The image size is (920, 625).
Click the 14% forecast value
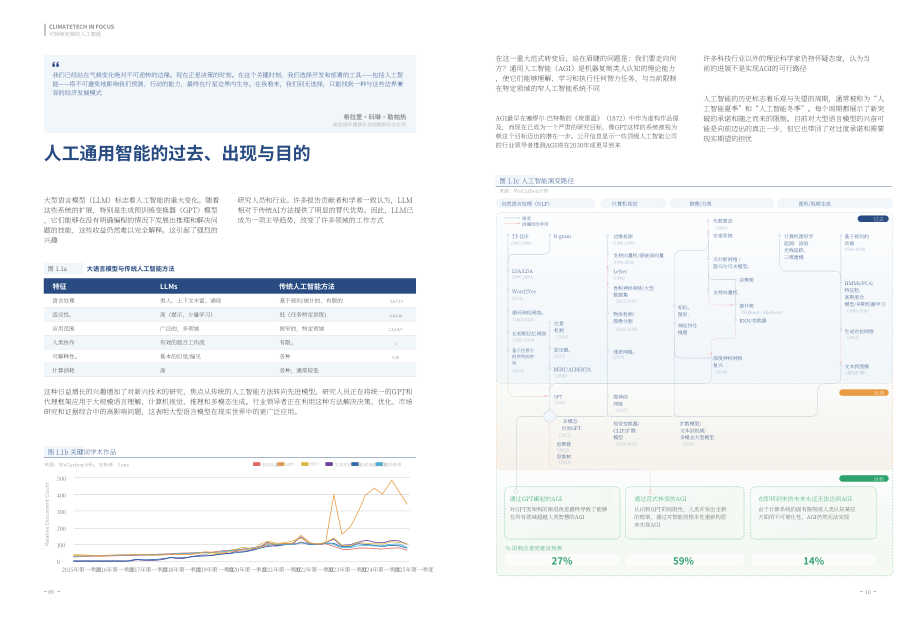[814, 561]
